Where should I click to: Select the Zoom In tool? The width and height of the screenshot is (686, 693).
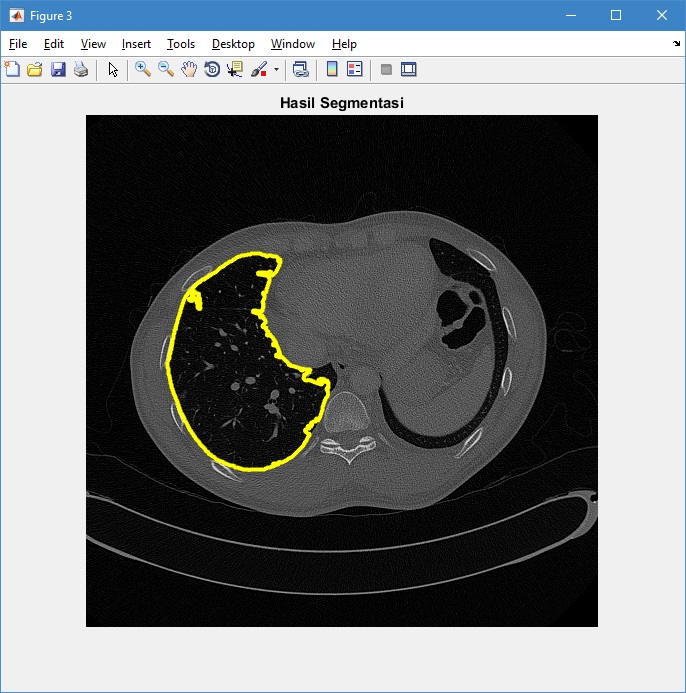(x=143, y=69)
